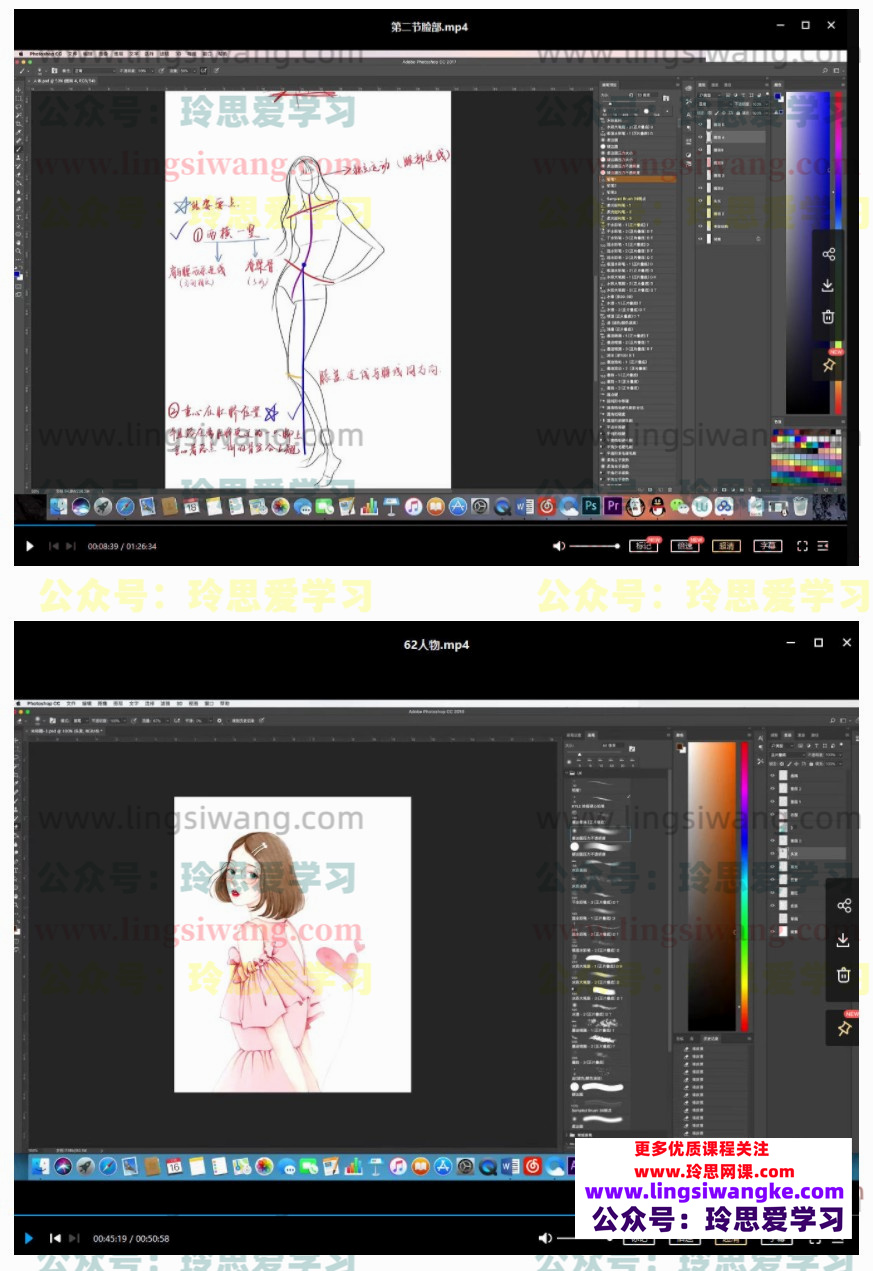Play the 62人物.mp4 video

point(29,1238)
